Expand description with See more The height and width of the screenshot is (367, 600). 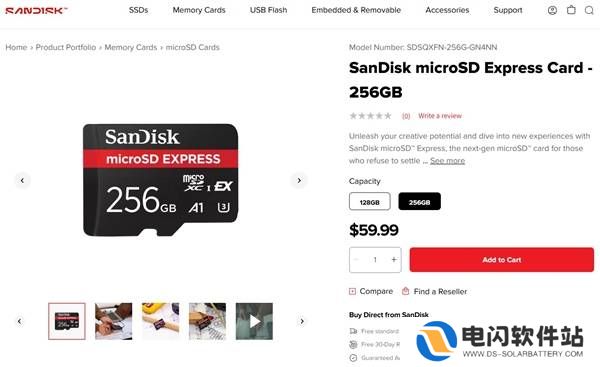point(447,161)
